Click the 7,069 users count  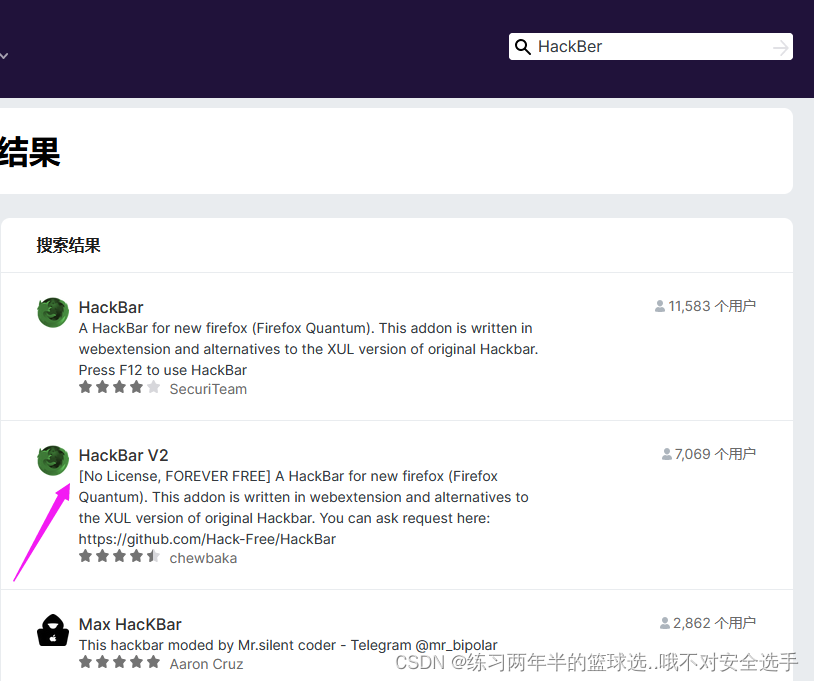pos(715,454)
